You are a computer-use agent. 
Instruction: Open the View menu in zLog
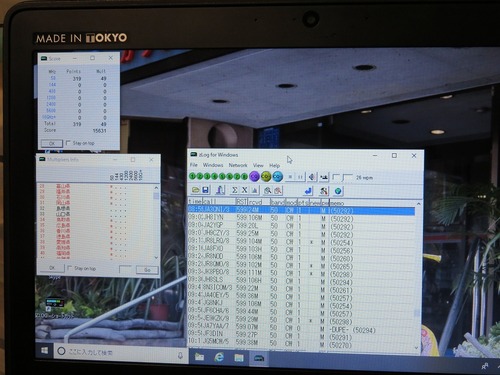258,165
